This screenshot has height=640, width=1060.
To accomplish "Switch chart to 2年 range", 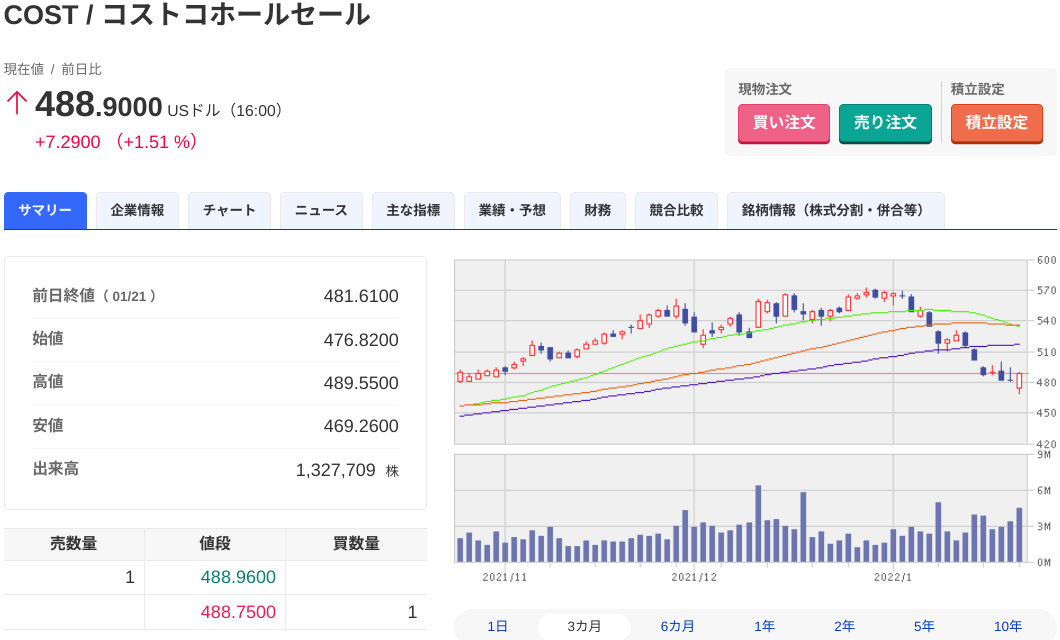I will pos(844,626).
